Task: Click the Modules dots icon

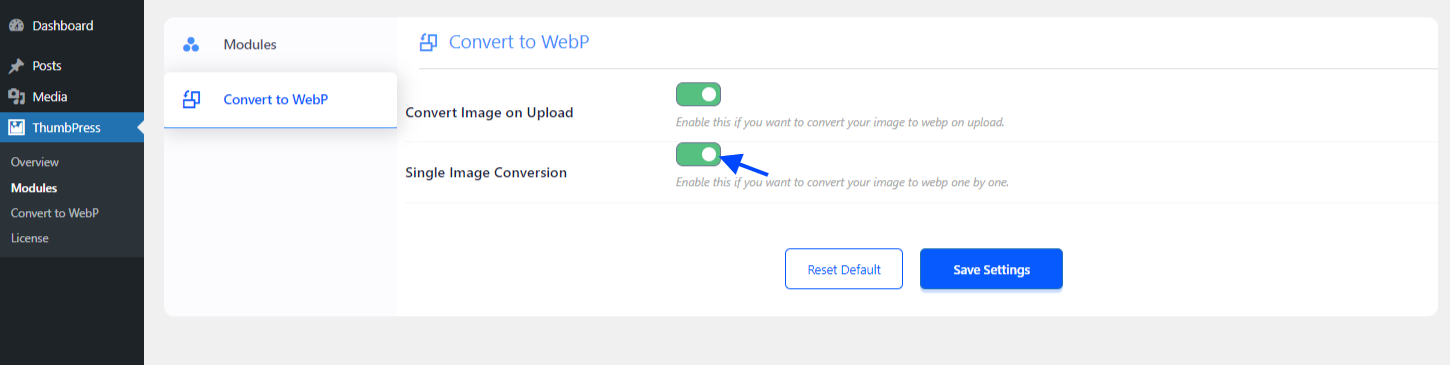Action: click(x=191, y=45)
